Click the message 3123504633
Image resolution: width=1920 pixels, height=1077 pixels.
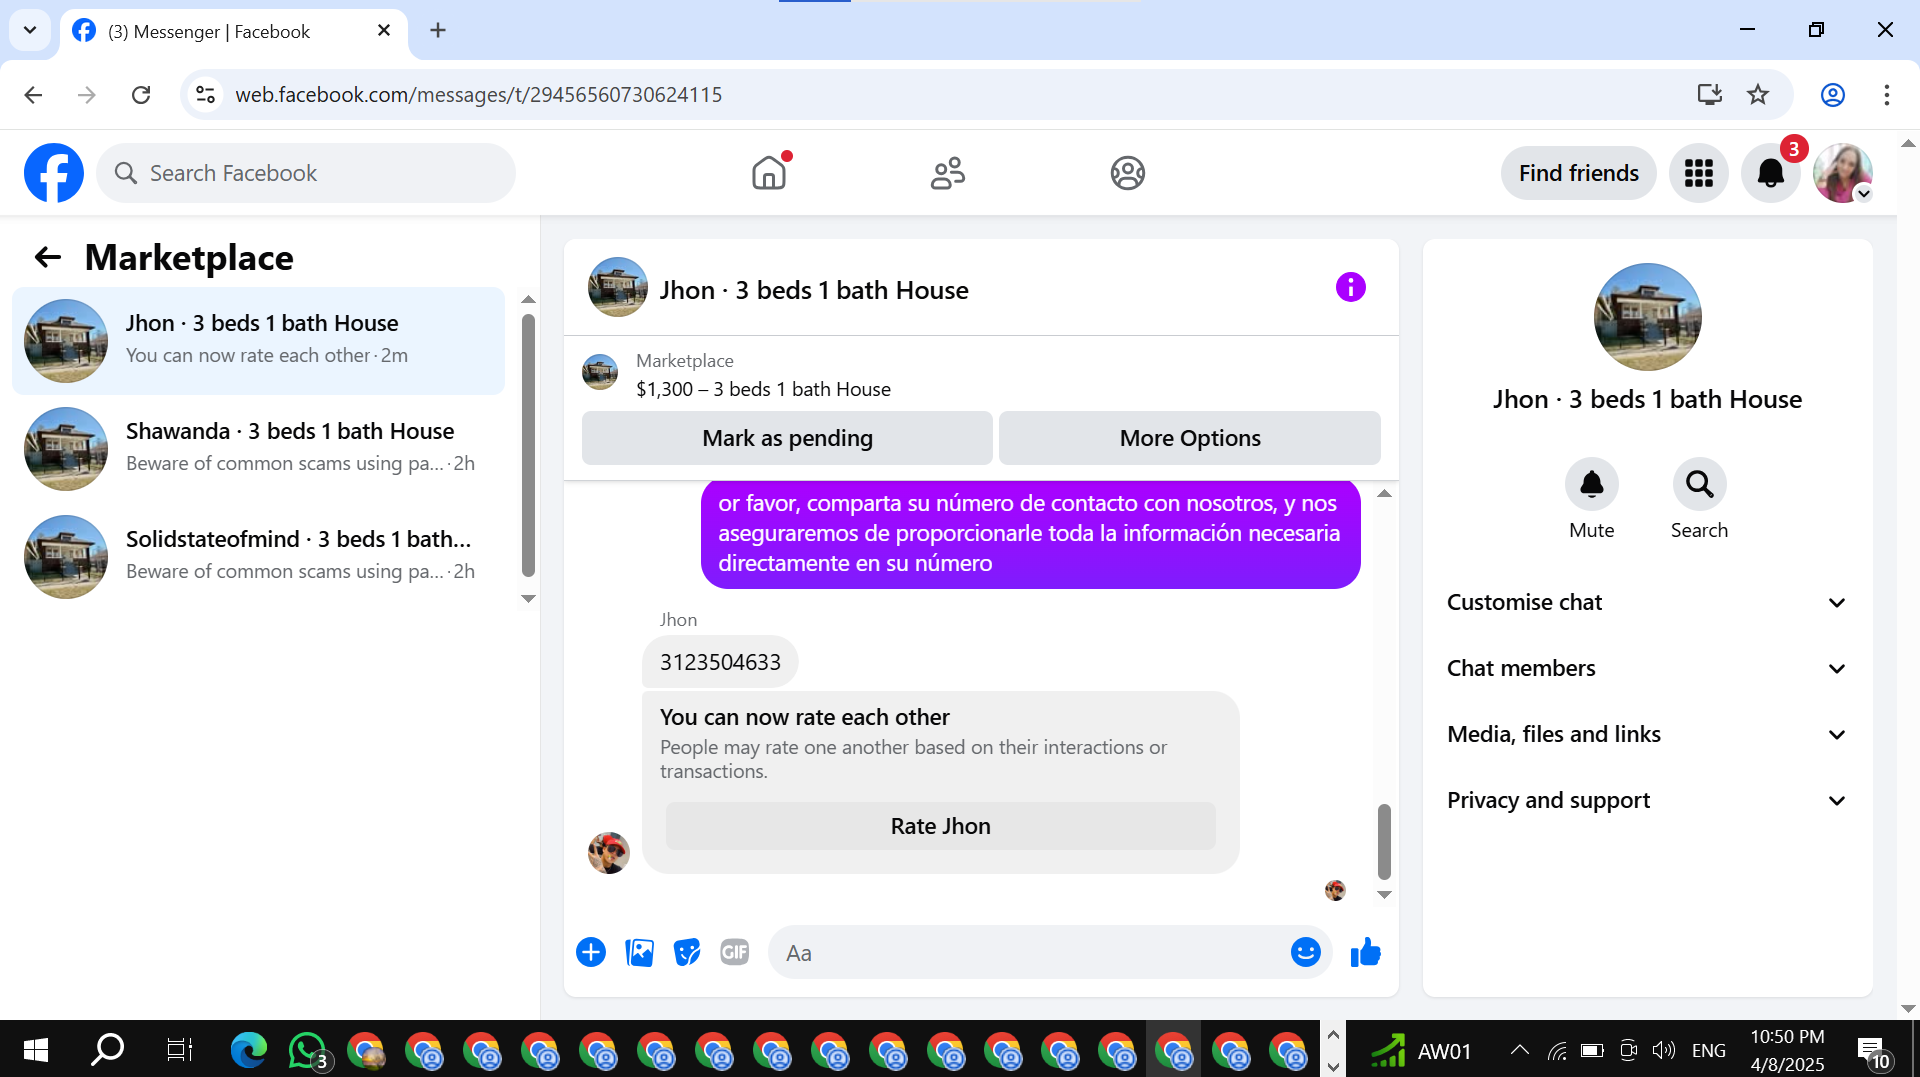pos(720,662)
